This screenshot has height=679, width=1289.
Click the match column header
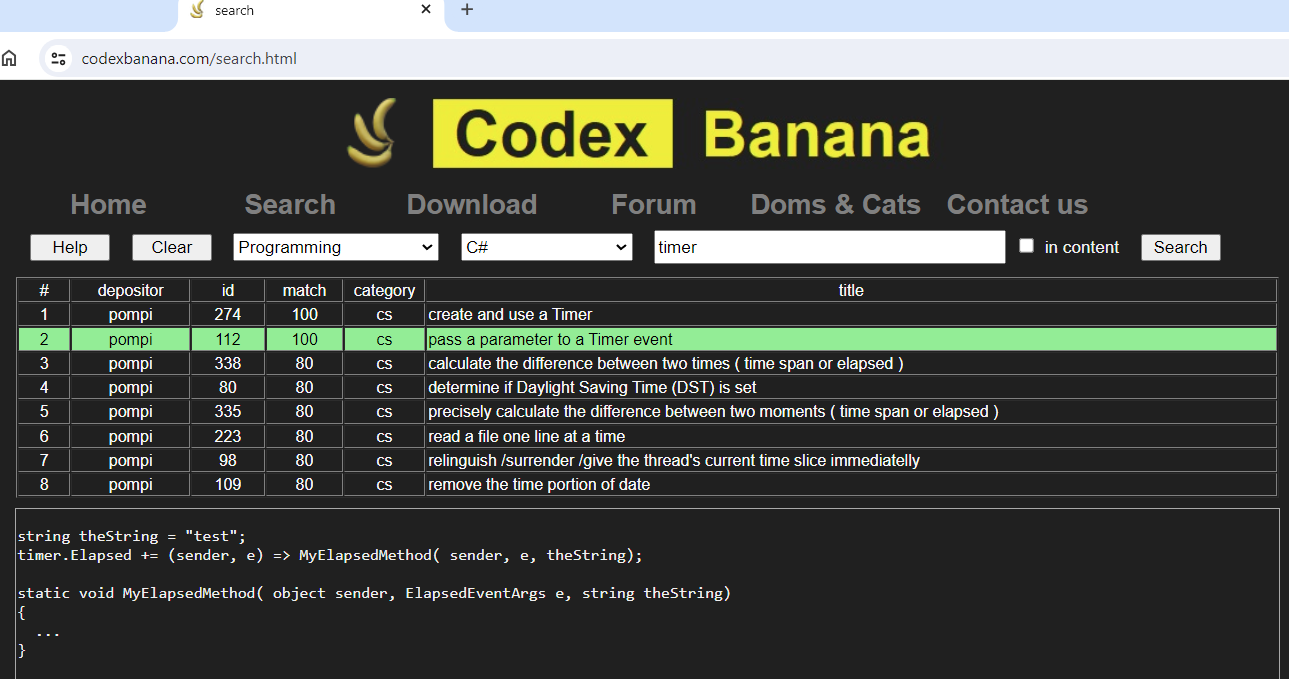coord(305,290)
